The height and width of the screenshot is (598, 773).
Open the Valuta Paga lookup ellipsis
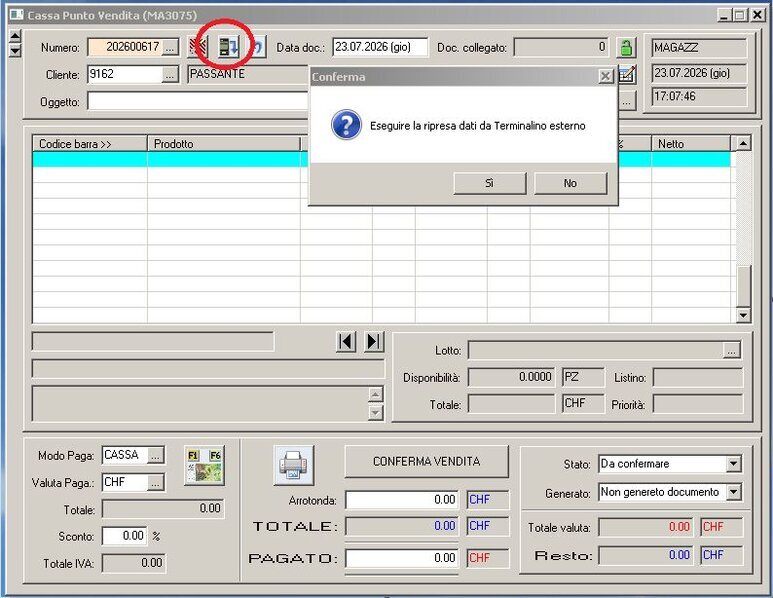pyautogui.click(x=155, y=483)
